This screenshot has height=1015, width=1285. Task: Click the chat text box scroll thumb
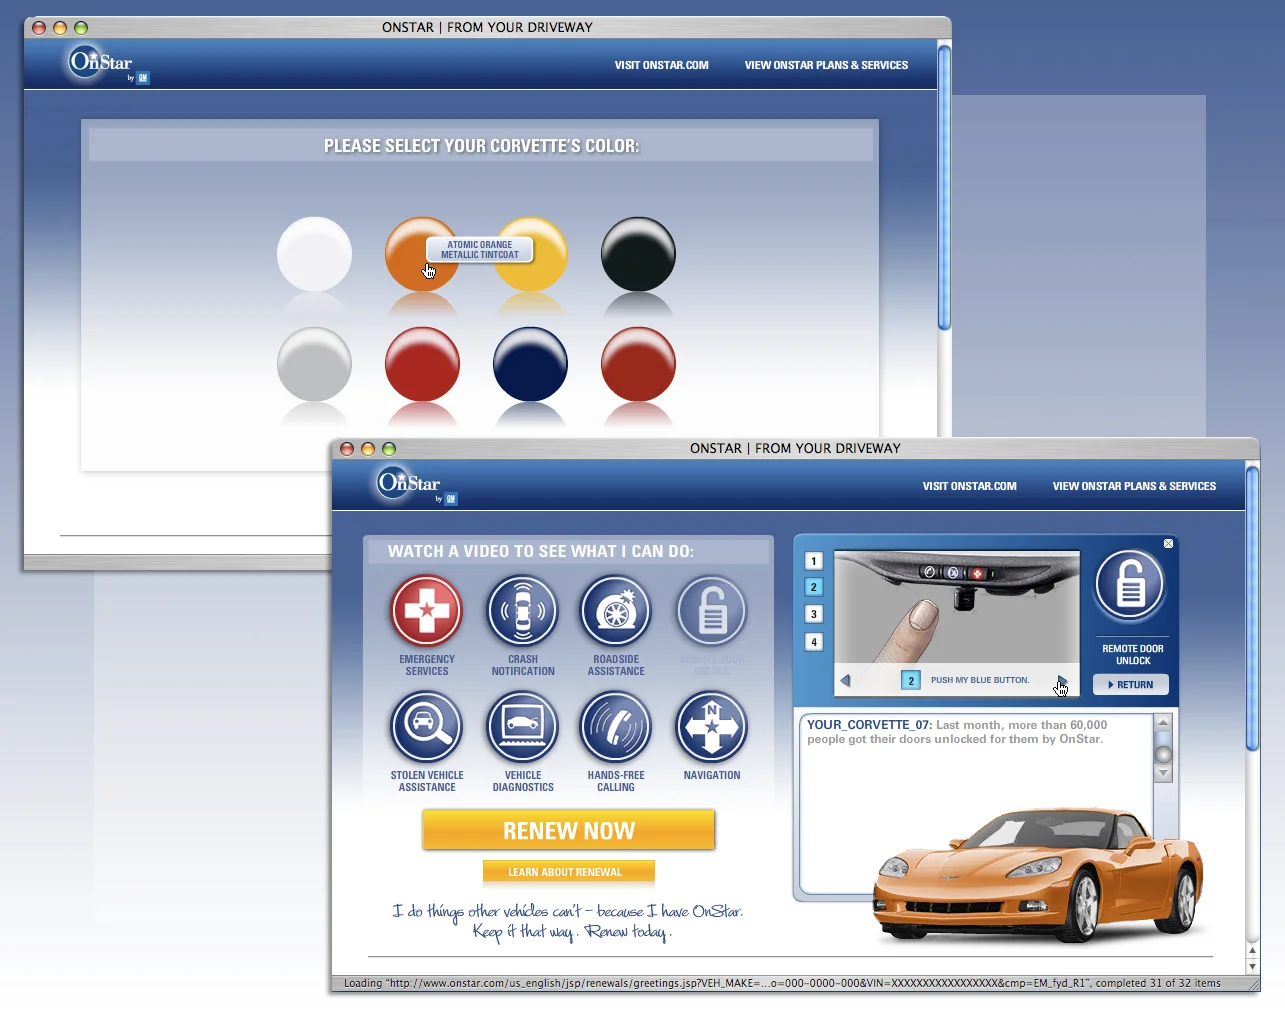coord(1163,754)
